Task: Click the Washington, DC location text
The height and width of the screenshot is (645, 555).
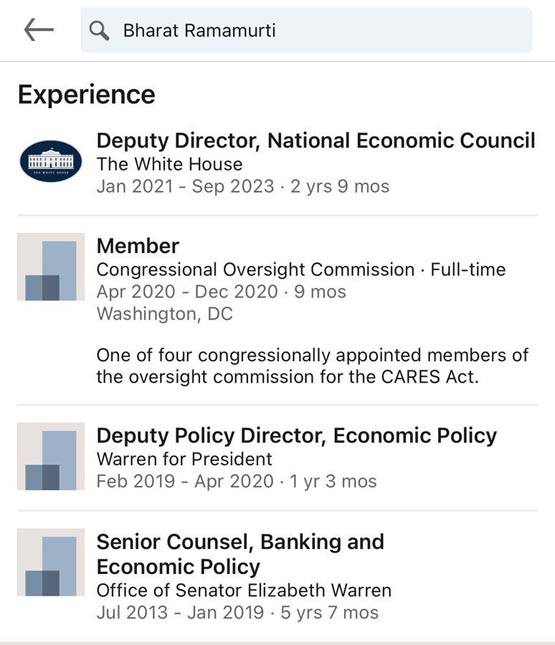Action: (x=165, y=314)
